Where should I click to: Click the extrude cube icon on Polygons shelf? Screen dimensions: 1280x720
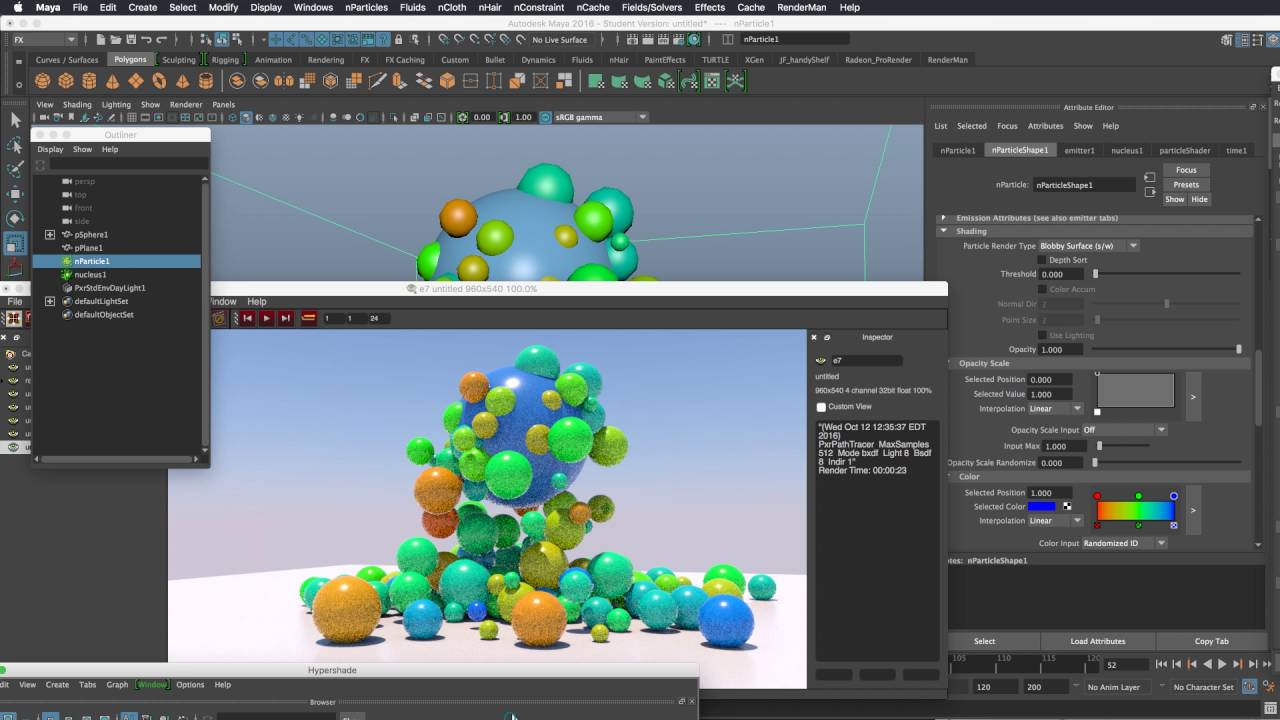point(447,81)
